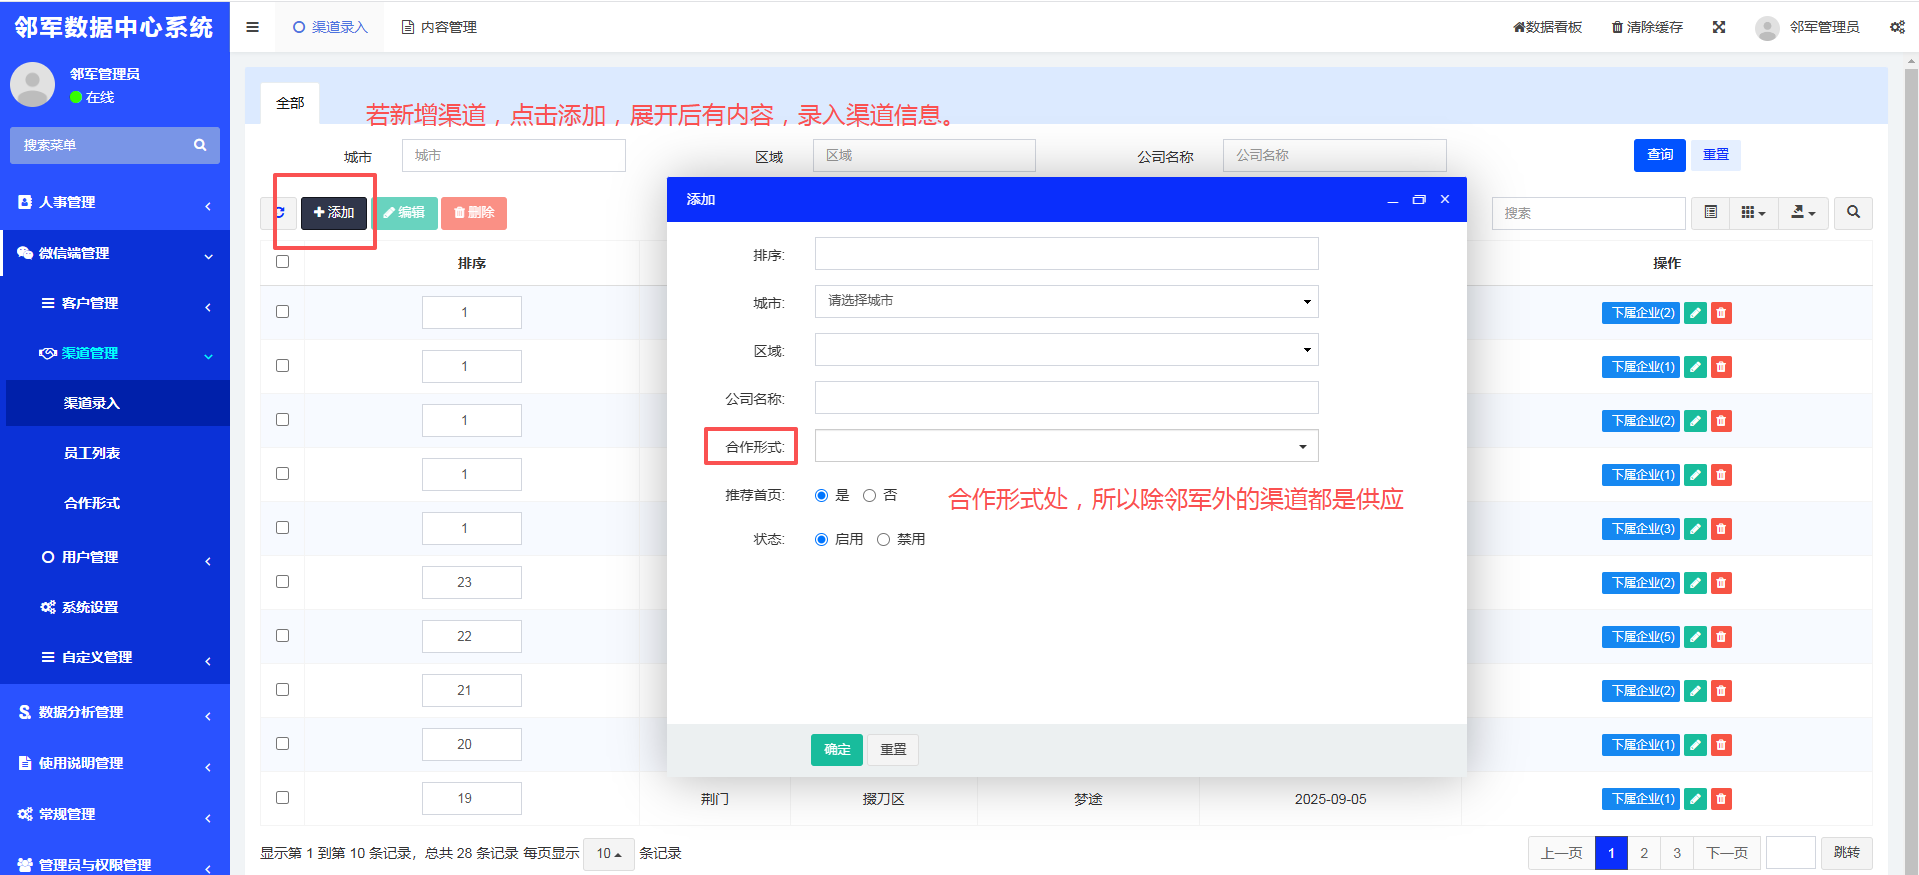The height and width of the screenshot is (875, 1919).
Task: Toggle card view icon in table toolbar
Action: point(1711,212)
